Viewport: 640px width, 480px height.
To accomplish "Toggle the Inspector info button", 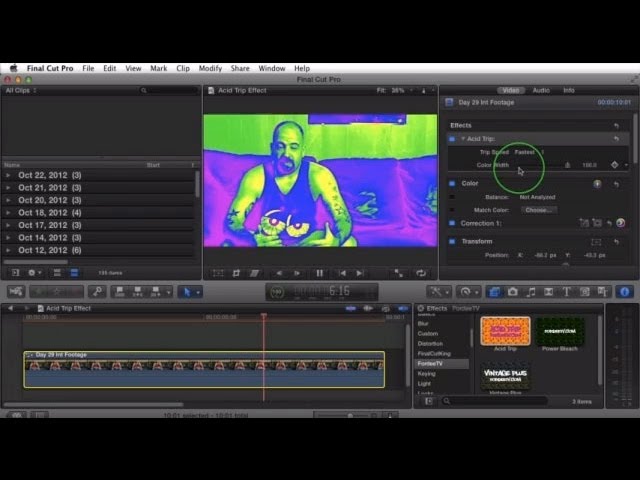I will coord(624,292).
